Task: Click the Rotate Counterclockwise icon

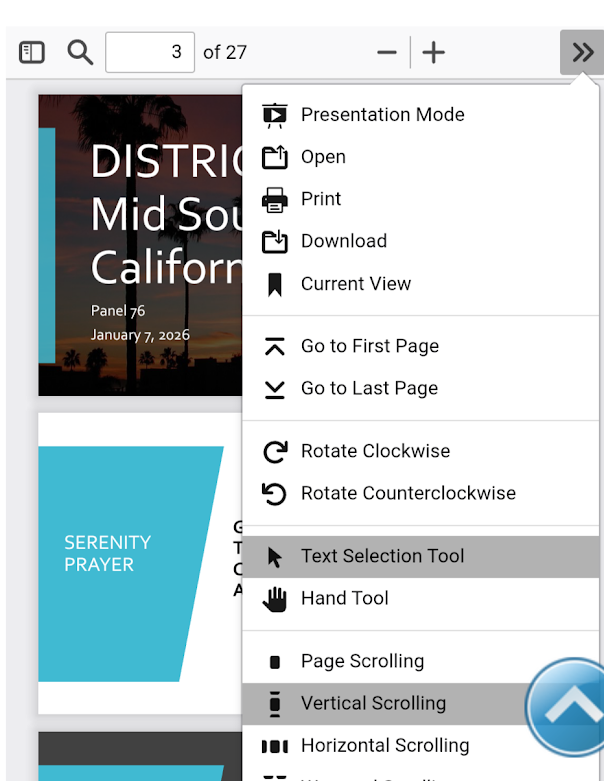Action: pyautogui.click(x=274, y=493)
